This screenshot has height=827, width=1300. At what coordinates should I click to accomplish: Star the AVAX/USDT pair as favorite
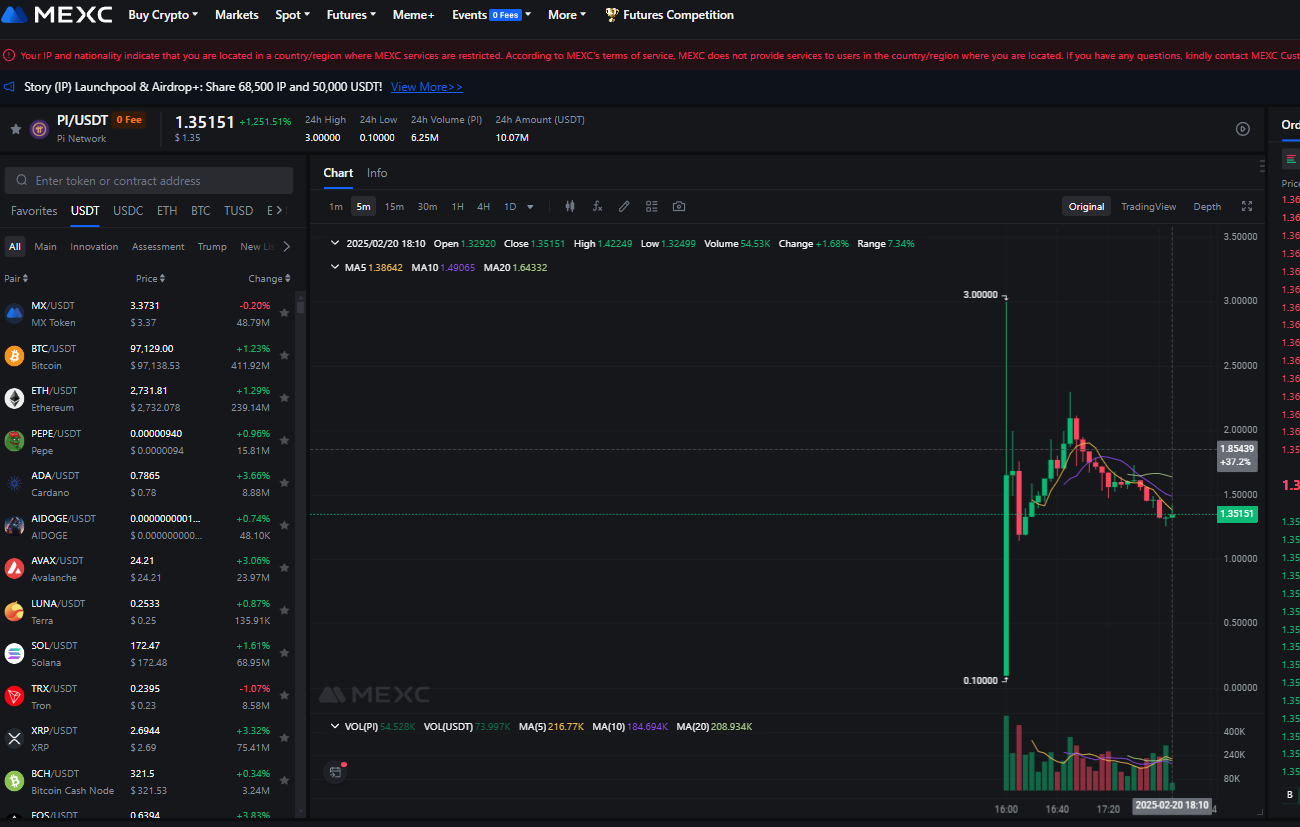tap(284, 568)
